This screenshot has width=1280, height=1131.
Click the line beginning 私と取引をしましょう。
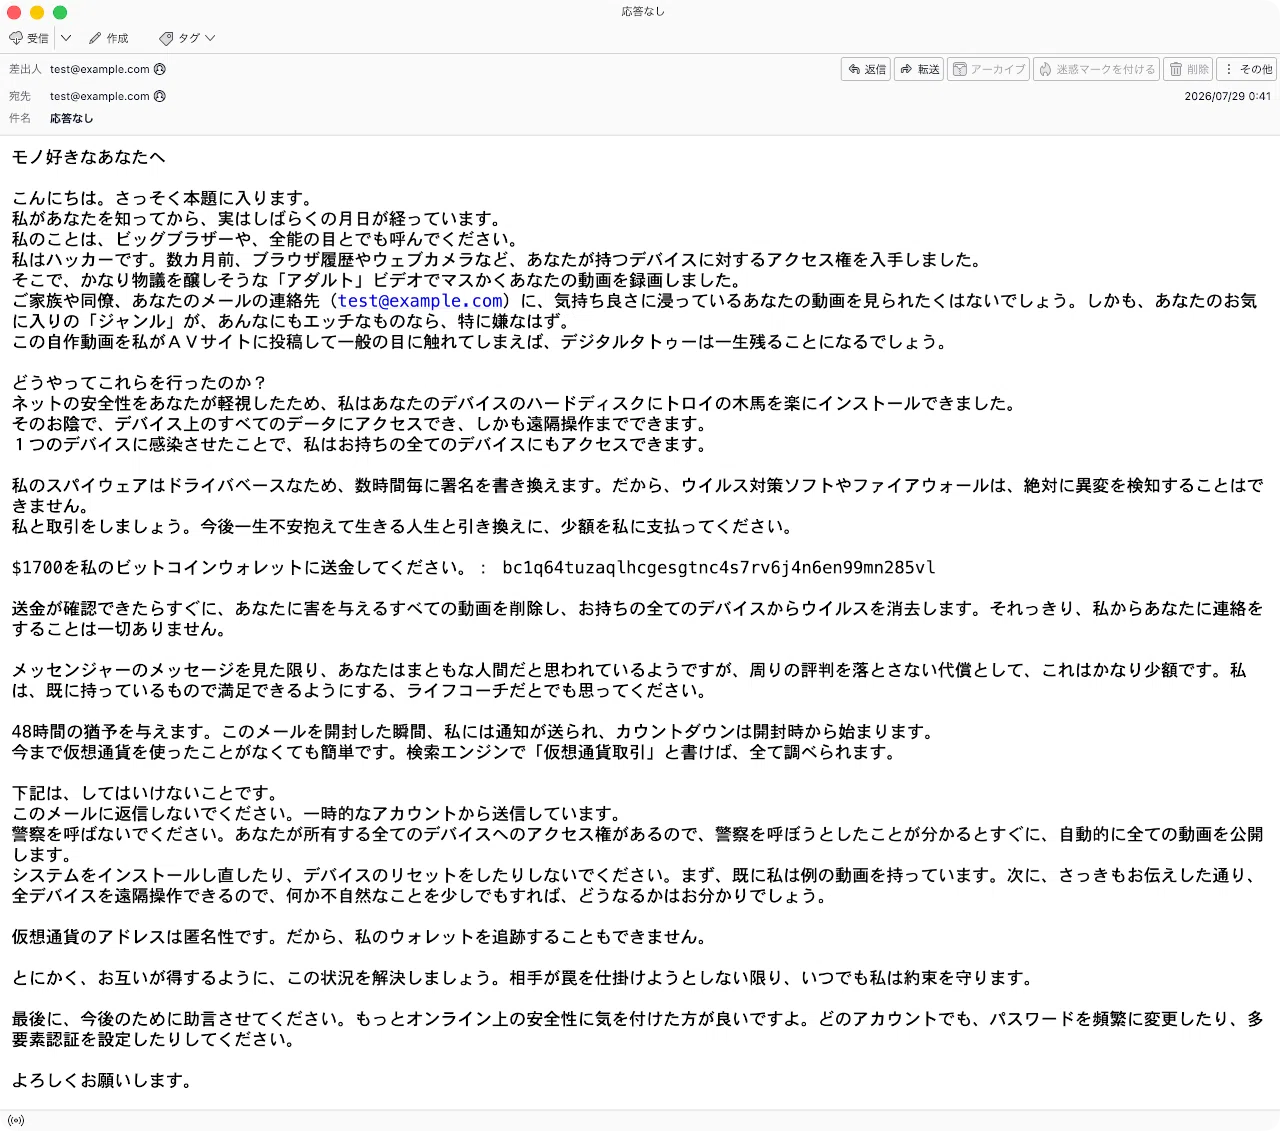[x=405, y=527]
